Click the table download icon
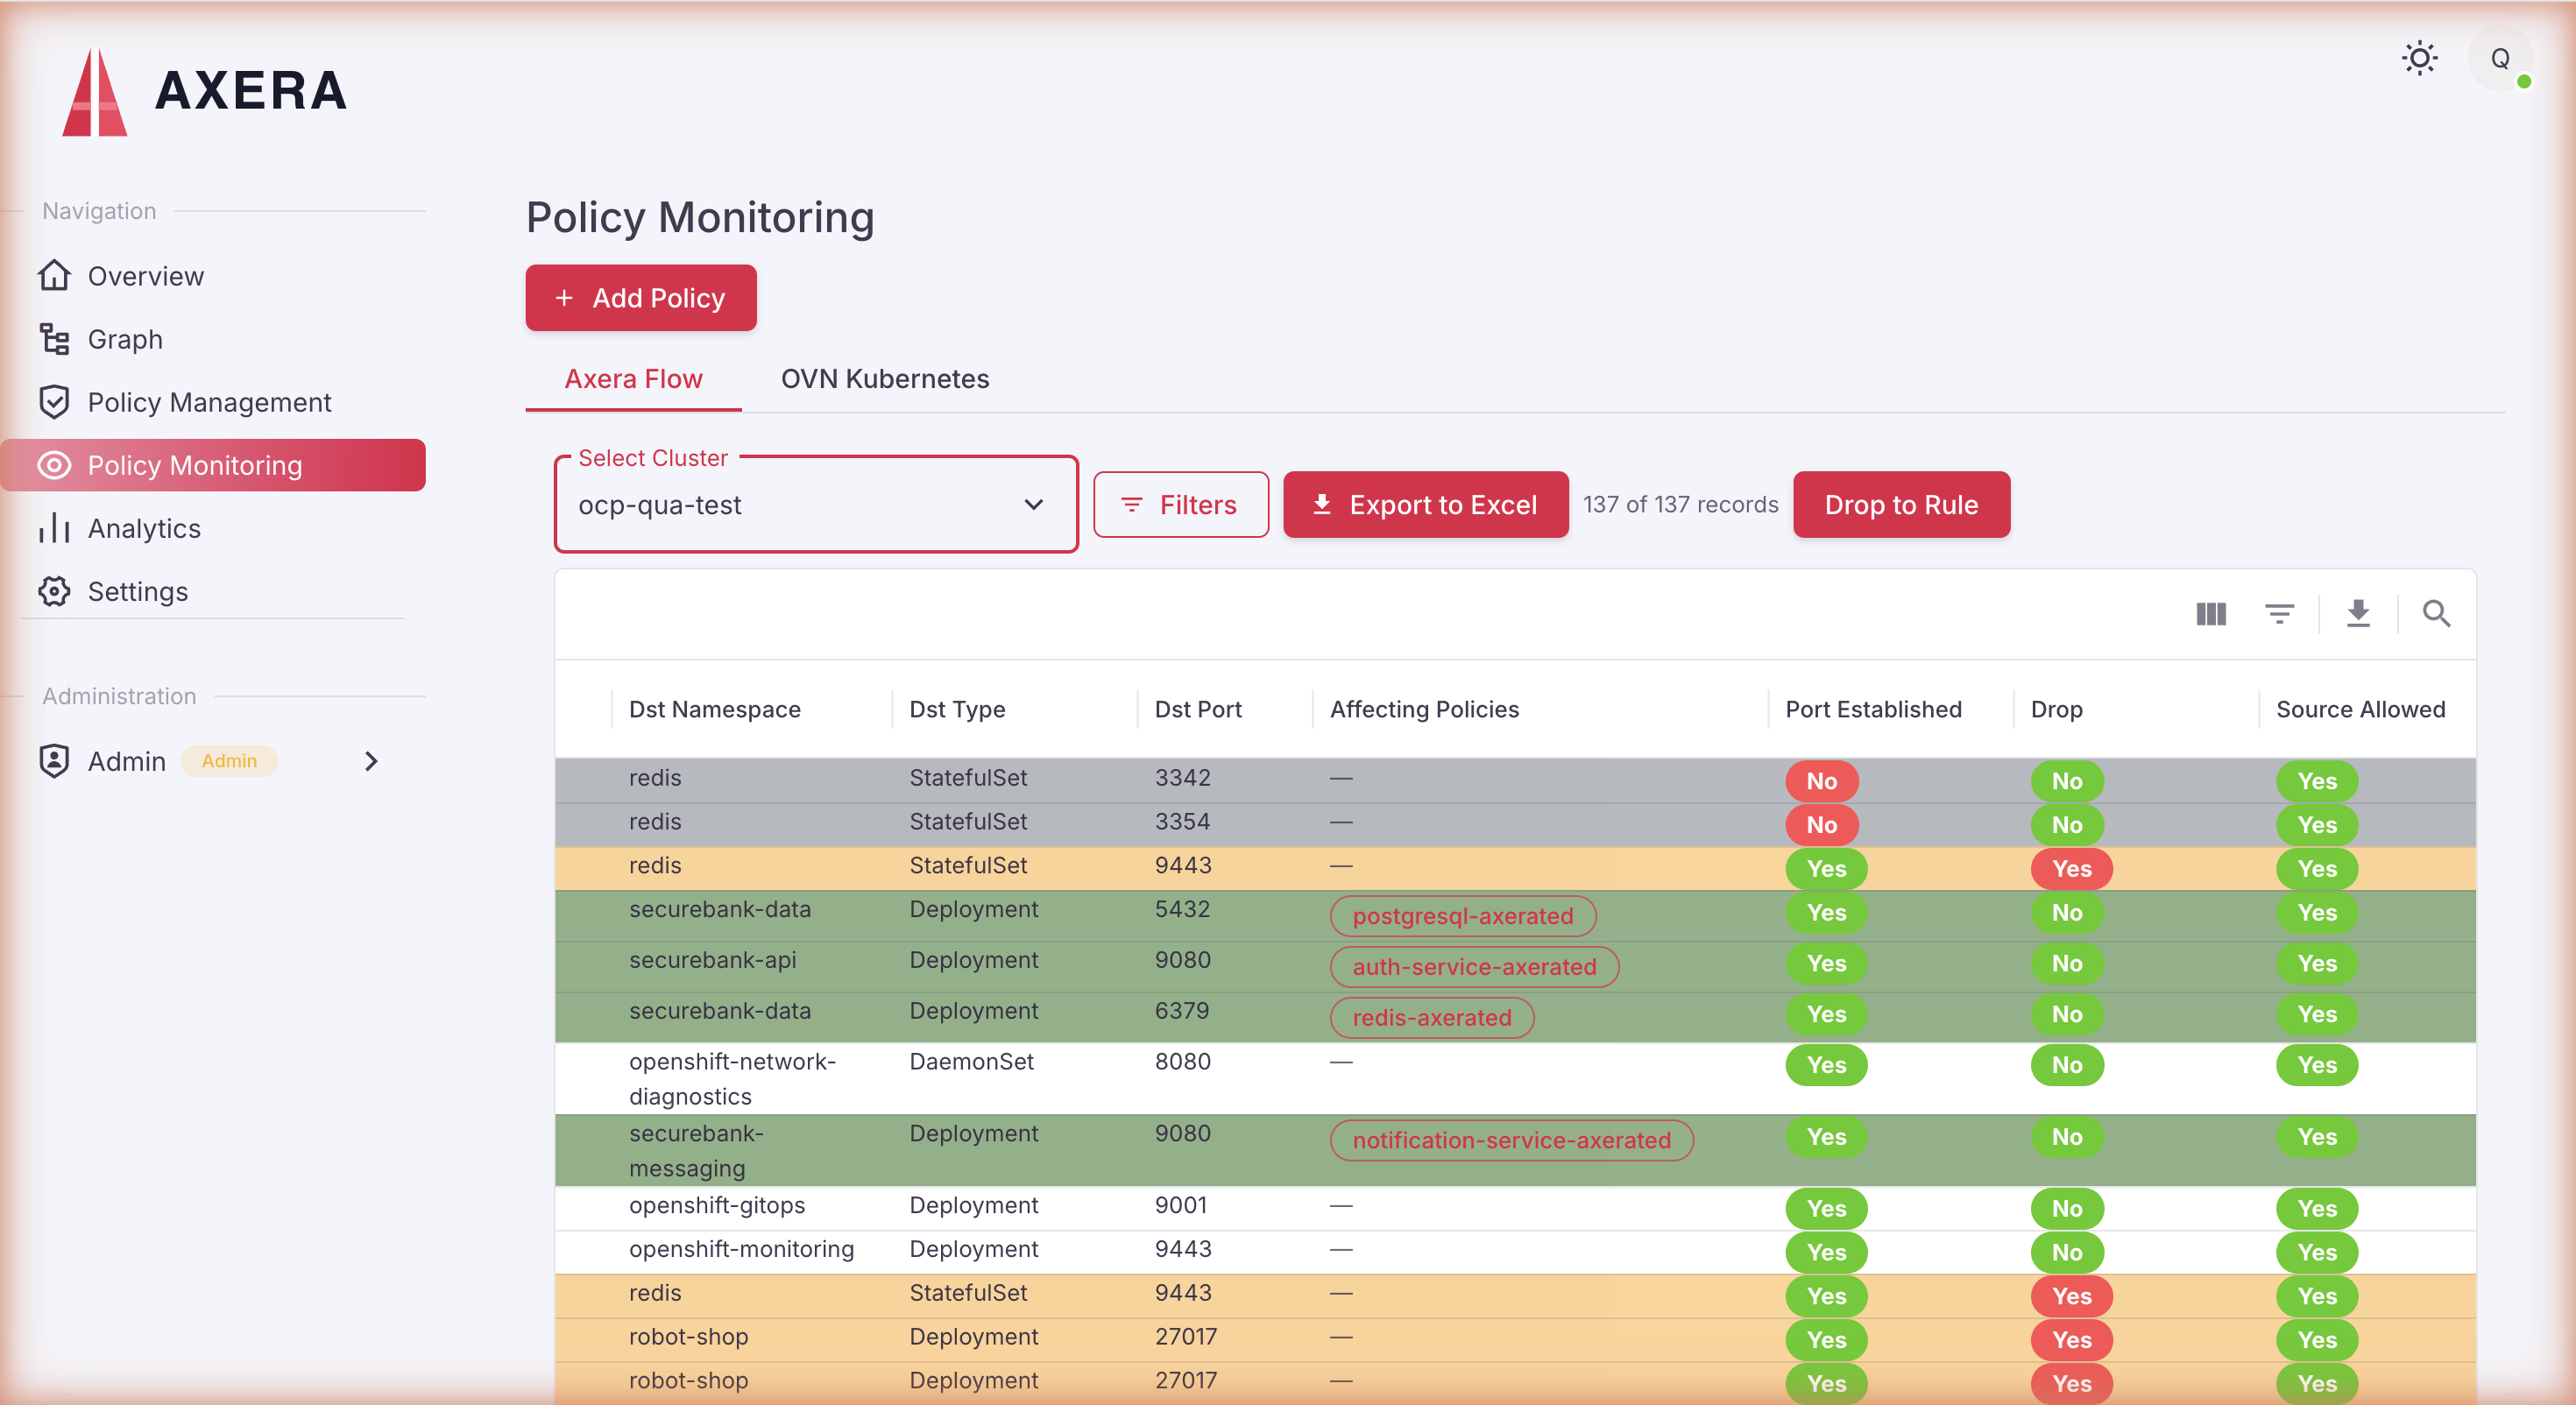2576x1405 pixels. (2358, 613)
